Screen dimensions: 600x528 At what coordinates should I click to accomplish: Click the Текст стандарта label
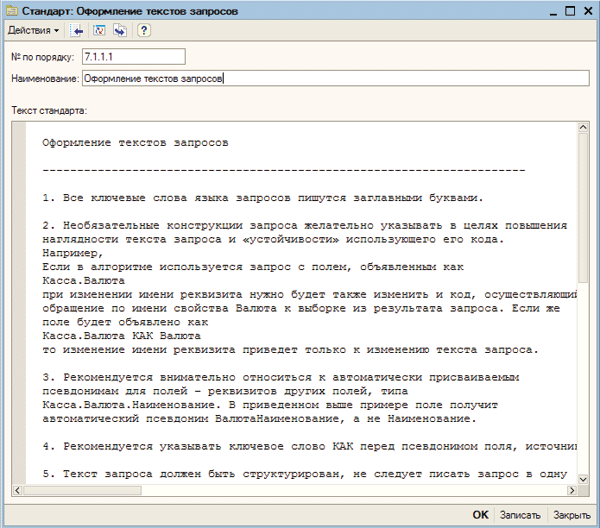(x=49, y=111)
